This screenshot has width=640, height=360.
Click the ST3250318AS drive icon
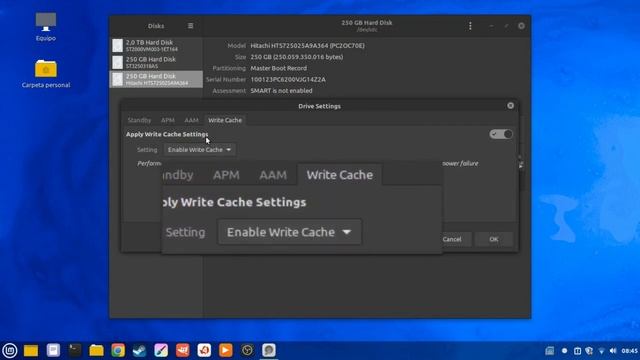point(118,62)
